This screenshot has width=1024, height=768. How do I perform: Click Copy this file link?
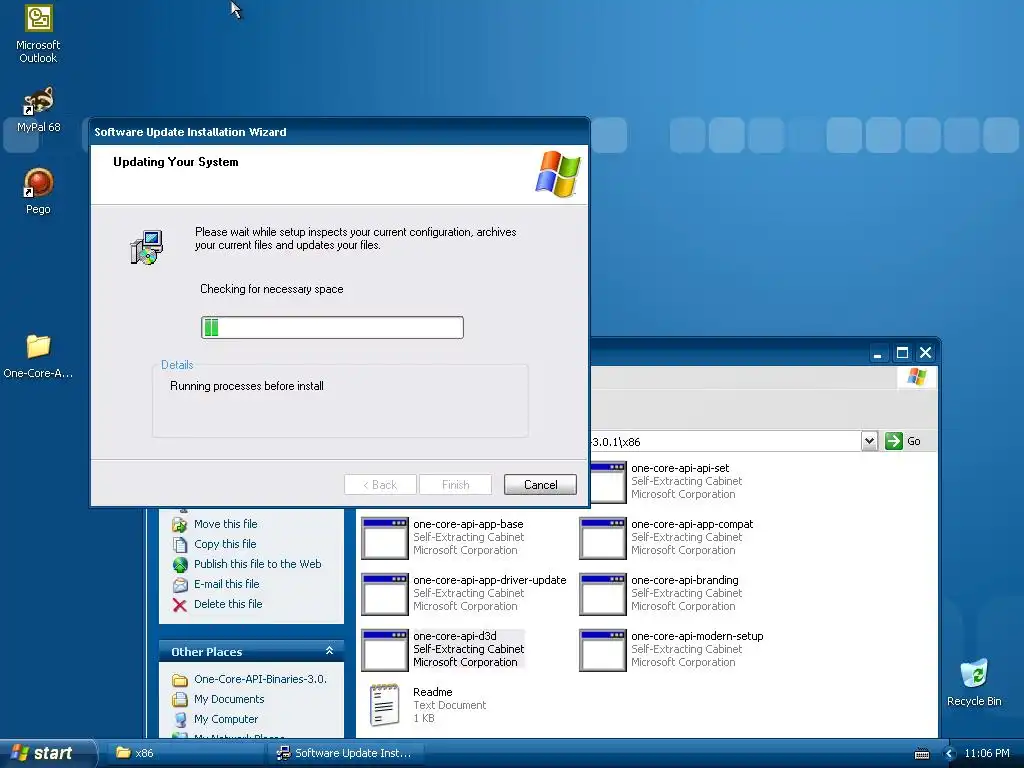[225, 544]
